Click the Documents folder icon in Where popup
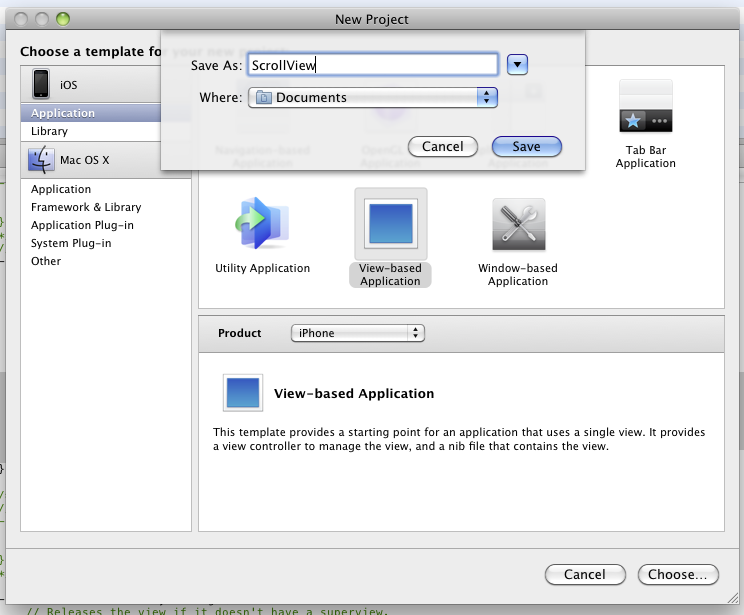744x615 pixels. (263, 97)
